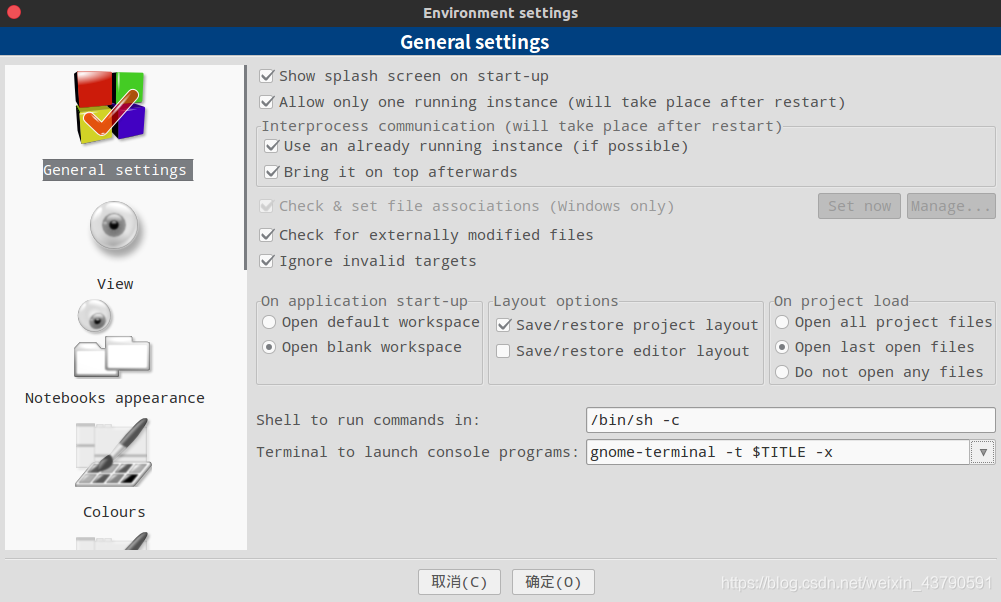Open Notebooks appearance folders icon
The height and width of the screenshot is (602, 1001).
pos(112,339)
